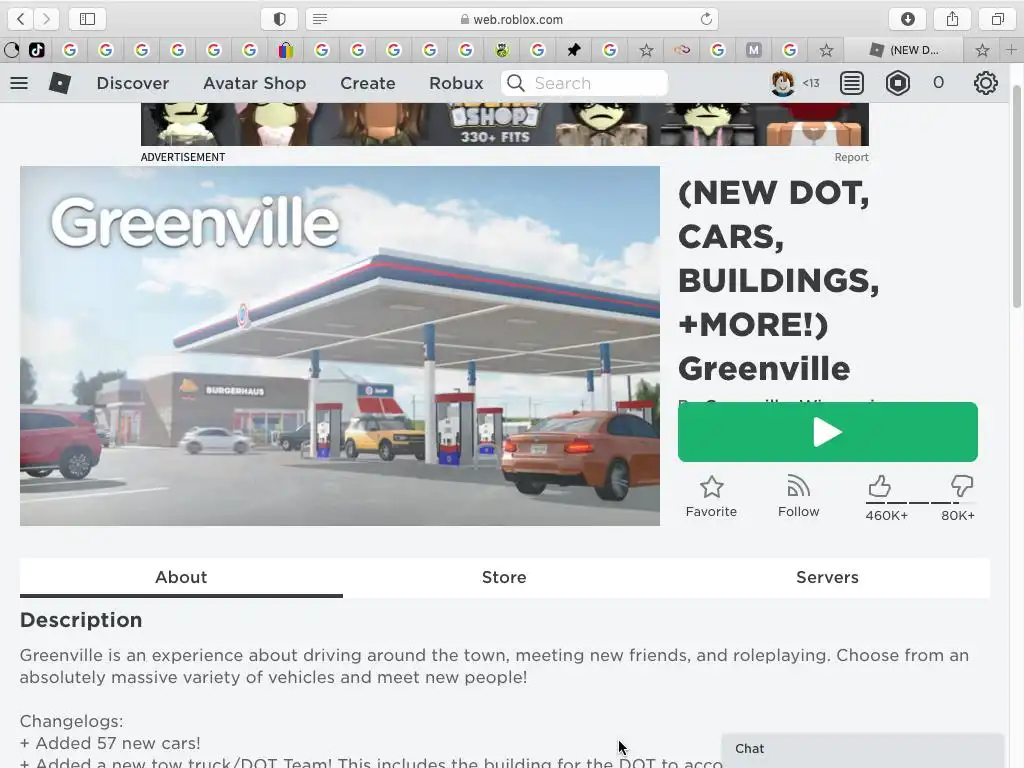Click the page vertical scrollbar
The width and height of the screenshot is (1024, 768).
coord(1016,196)
